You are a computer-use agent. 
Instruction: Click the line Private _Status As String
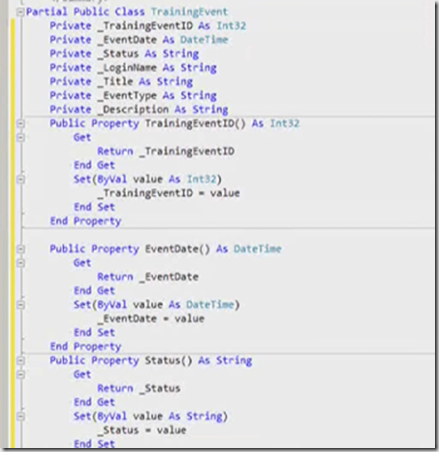point(124,54)
